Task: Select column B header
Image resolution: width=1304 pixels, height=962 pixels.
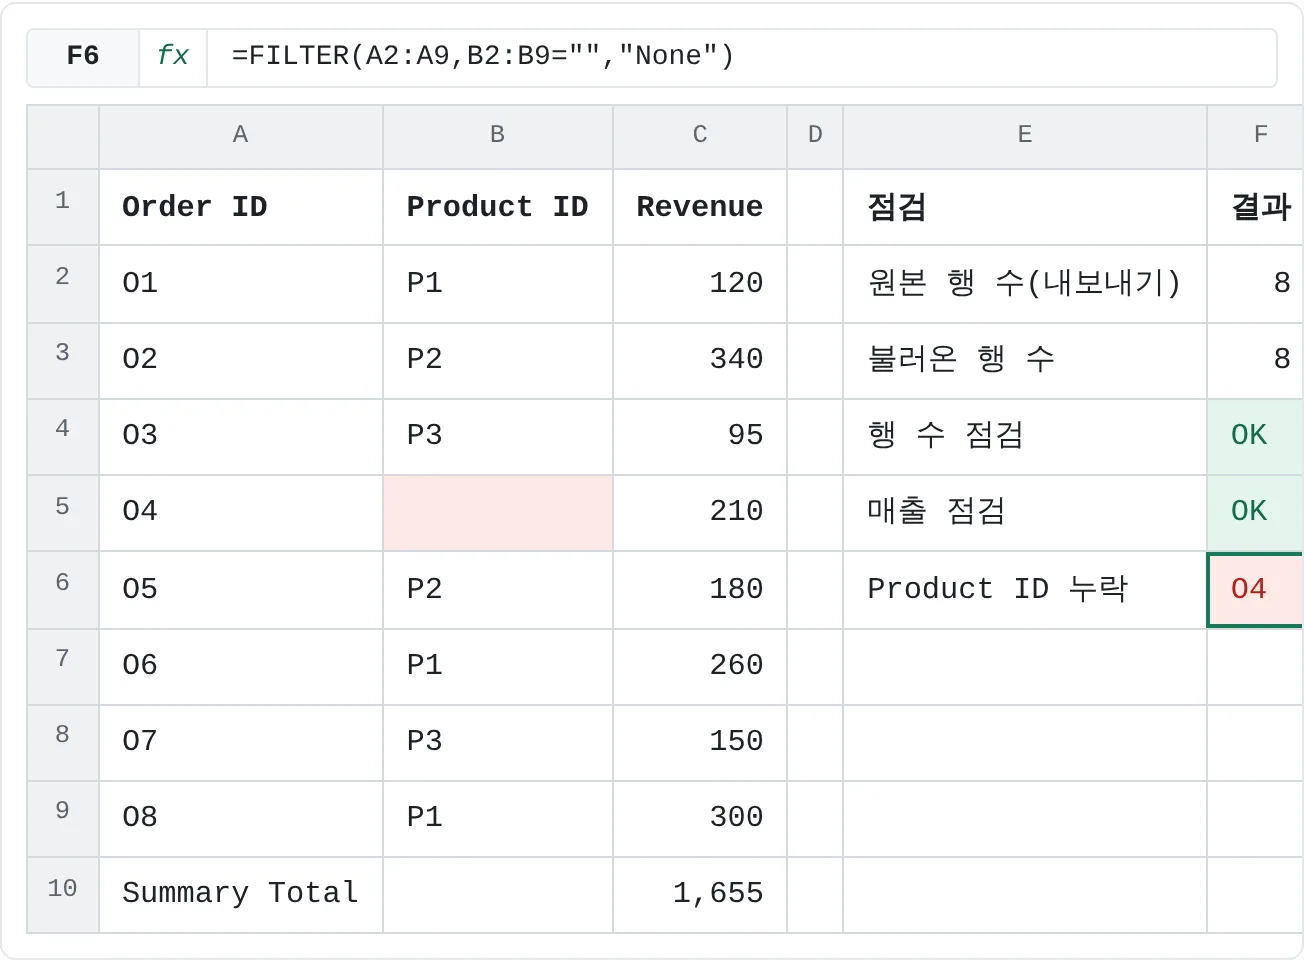Action: click(x=498, y=135)
